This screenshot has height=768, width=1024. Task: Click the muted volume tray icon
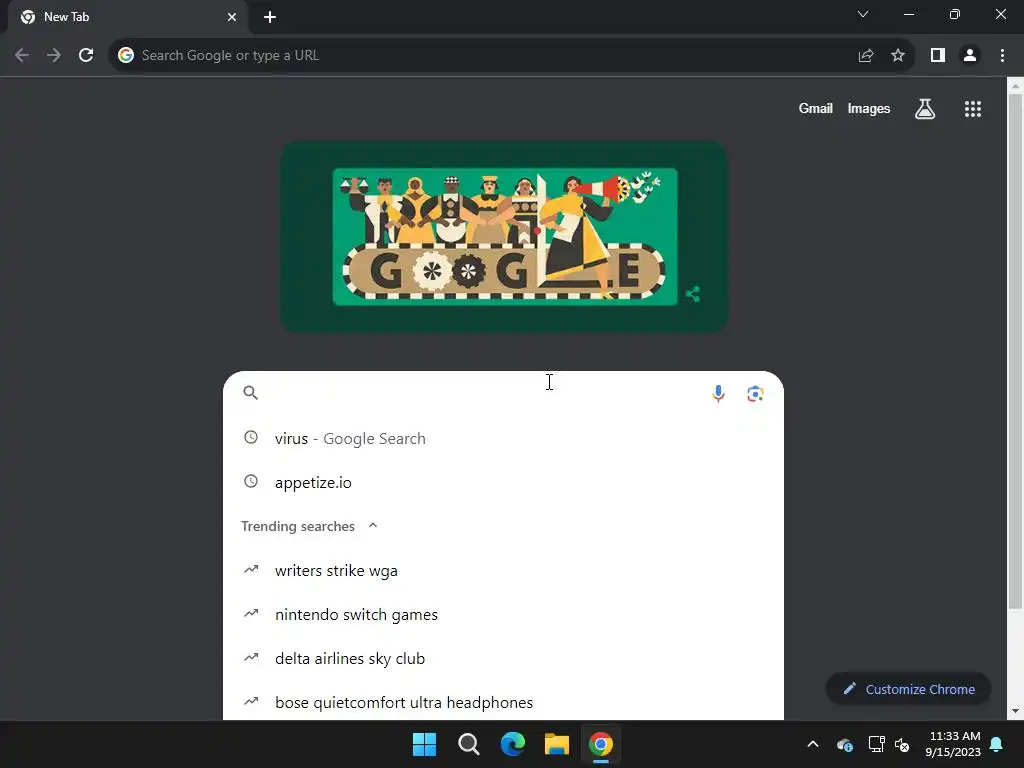pyautogui.click(x=902, y=744)
